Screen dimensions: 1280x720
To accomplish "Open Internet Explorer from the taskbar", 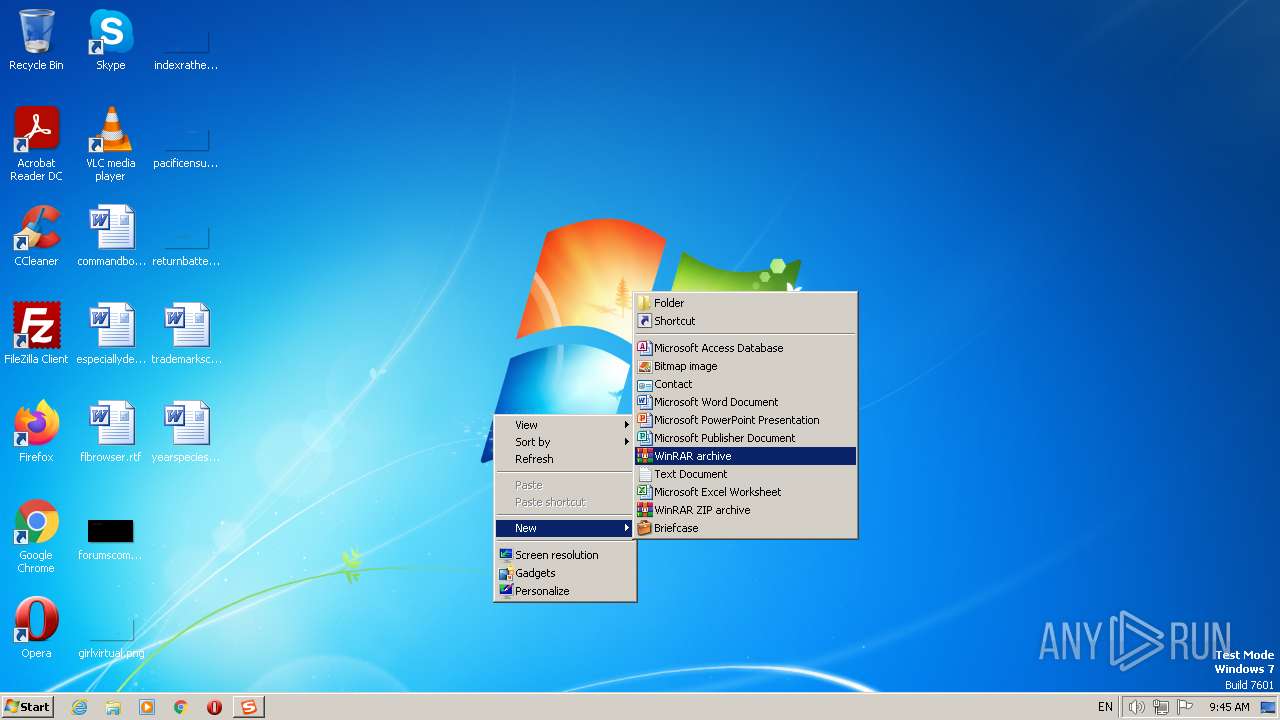I will pos(79,707).
